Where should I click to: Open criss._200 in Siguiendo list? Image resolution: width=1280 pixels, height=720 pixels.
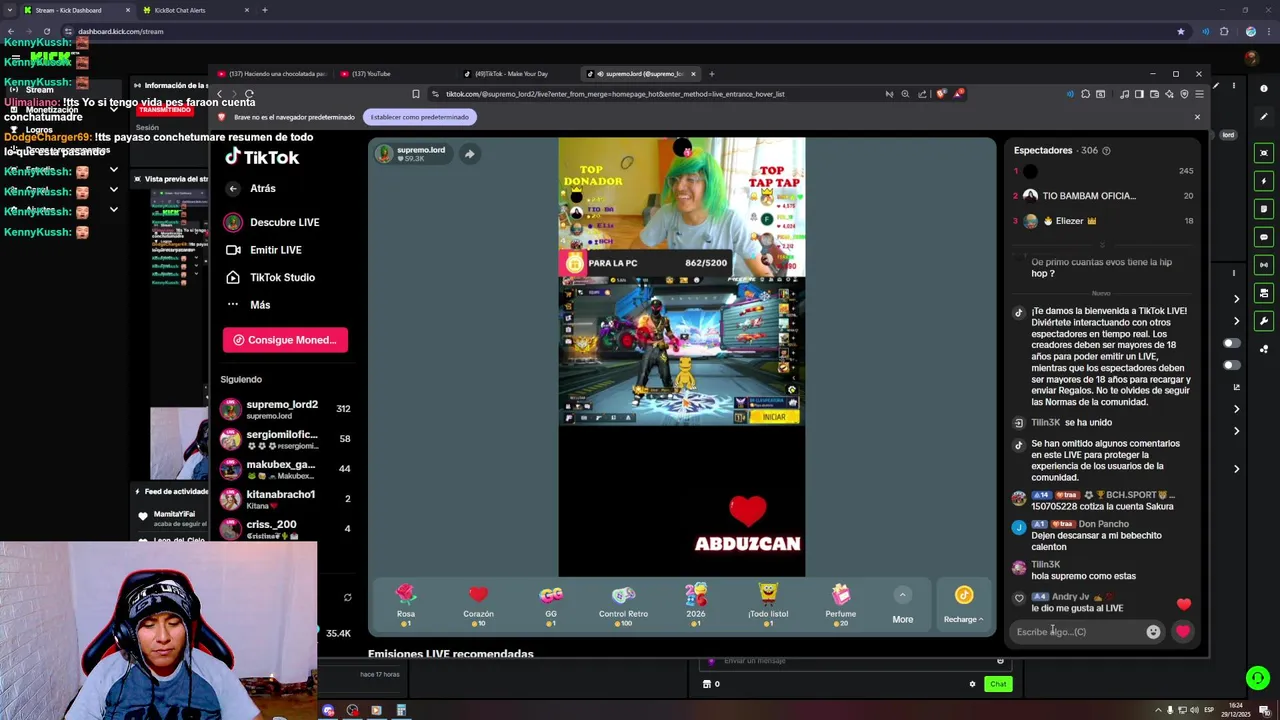[285, 528]
